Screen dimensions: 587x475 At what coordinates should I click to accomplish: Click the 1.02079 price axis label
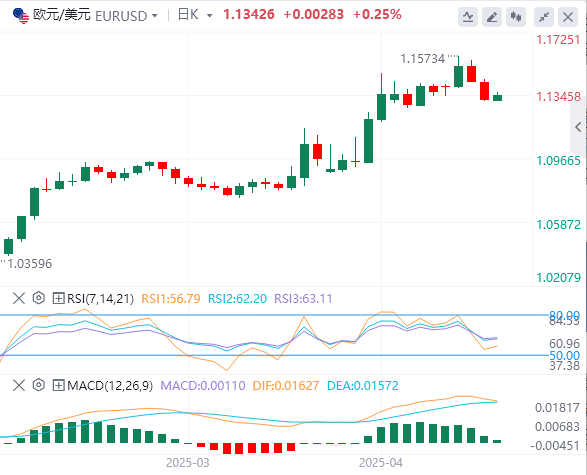pyautogui.click(x=559, y=278)
